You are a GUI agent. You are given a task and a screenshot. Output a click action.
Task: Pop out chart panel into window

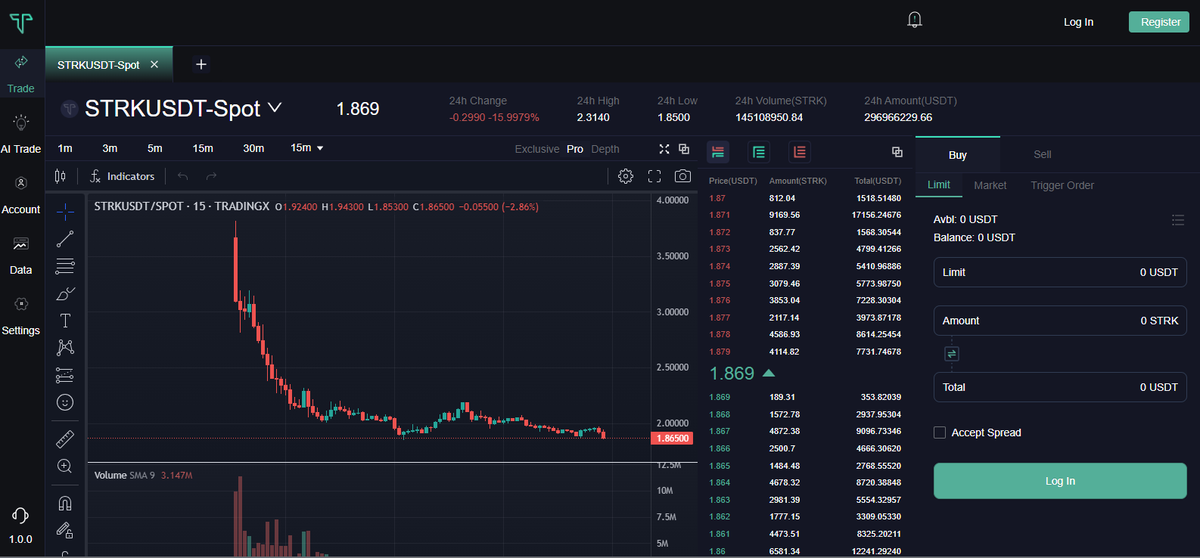coord(684,149)
